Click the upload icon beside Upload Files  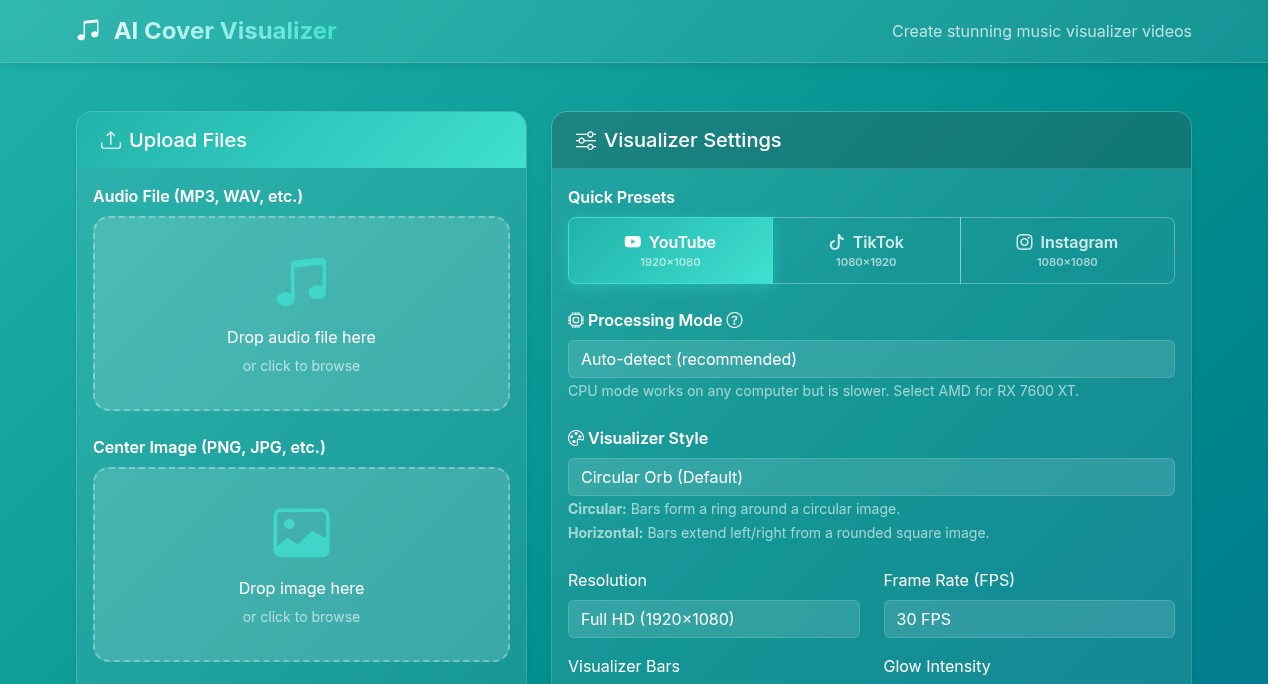[111, 140]
